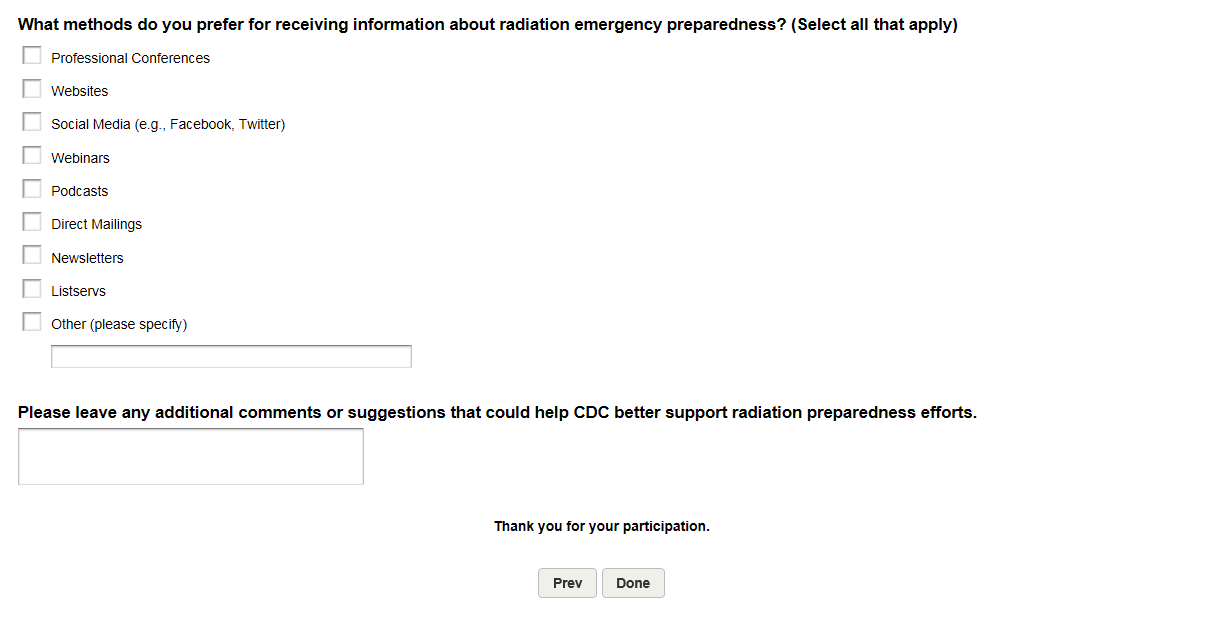The width and height of the screenshot is (1206, 627).
Task: Click the Other specify text field
Action: click(x=231, y=357)
